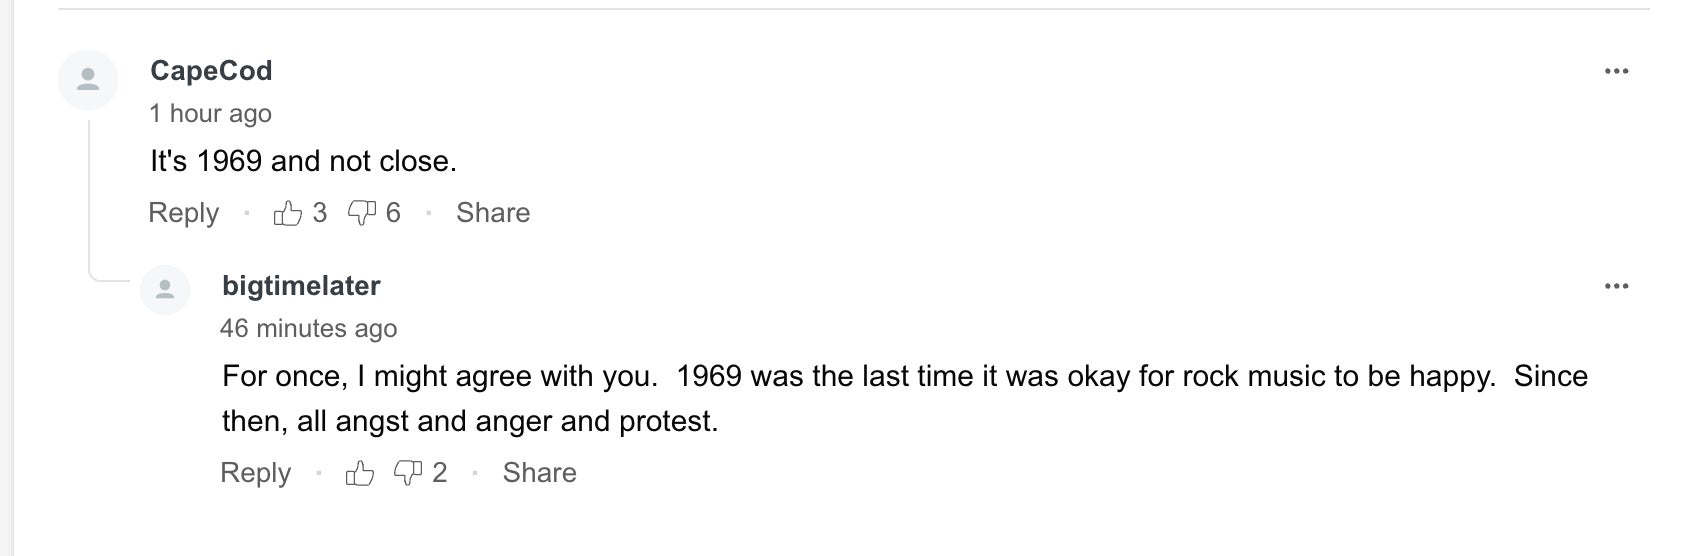Open more options on bigtimelater's reply
The width and height of the screenshot is (1694, 556).
click(x=1616, y=286)
